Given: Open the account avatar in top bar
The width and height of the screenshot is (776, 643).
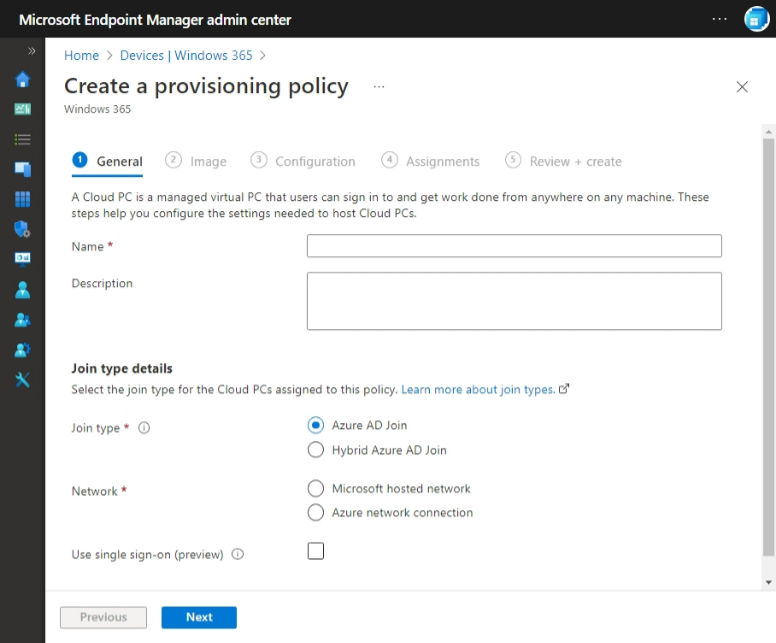Looking at the screenshot, I should click(757, 19).
